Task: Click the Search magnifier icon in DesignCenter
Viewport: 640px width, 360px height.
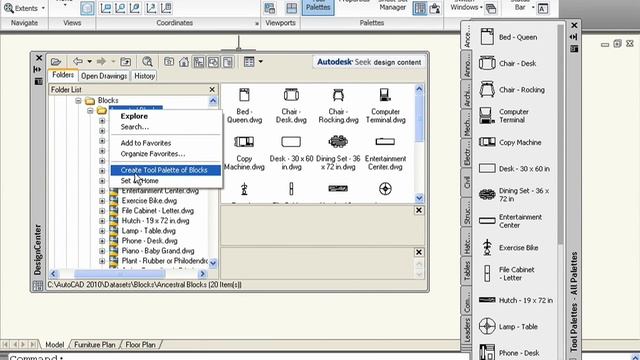Action: [147, 62]
